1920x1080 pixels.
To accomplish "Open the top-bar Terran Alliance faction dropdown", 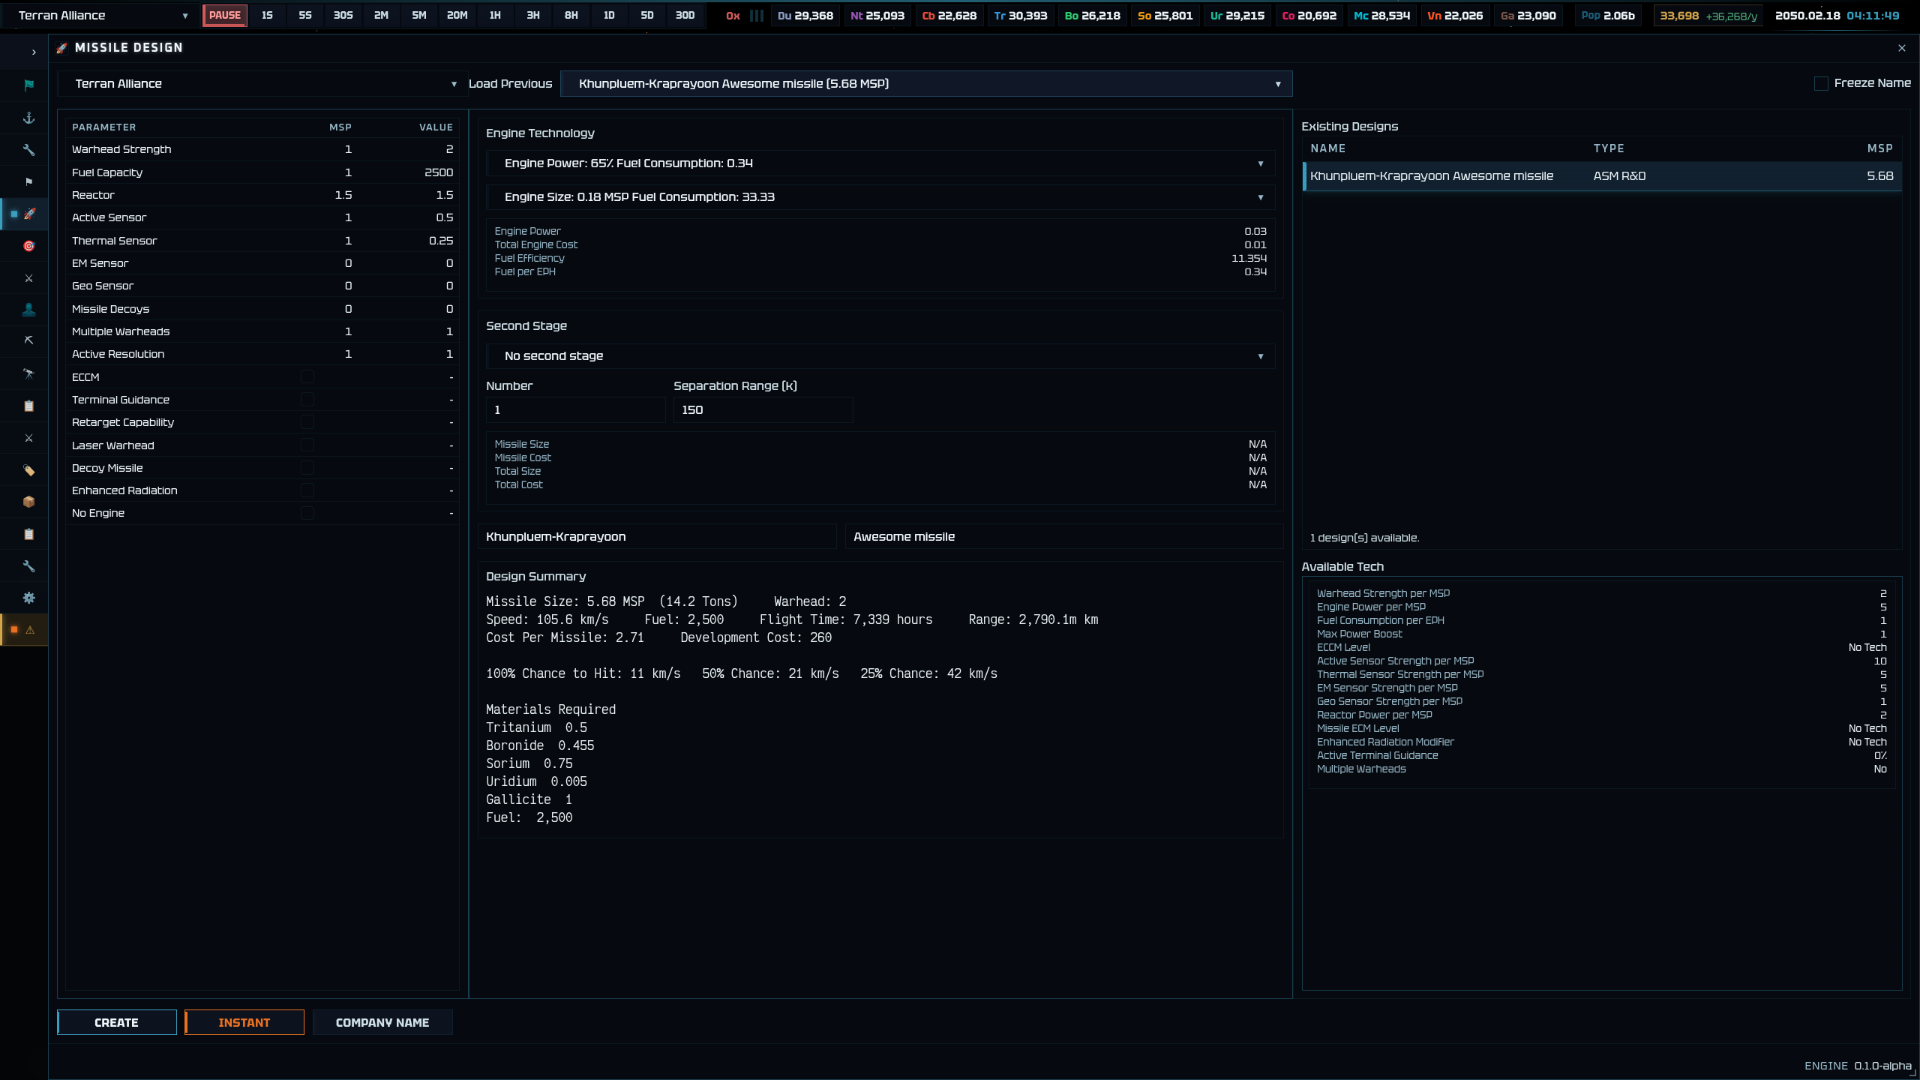I will pyautogui.click(x=102, y=15).
